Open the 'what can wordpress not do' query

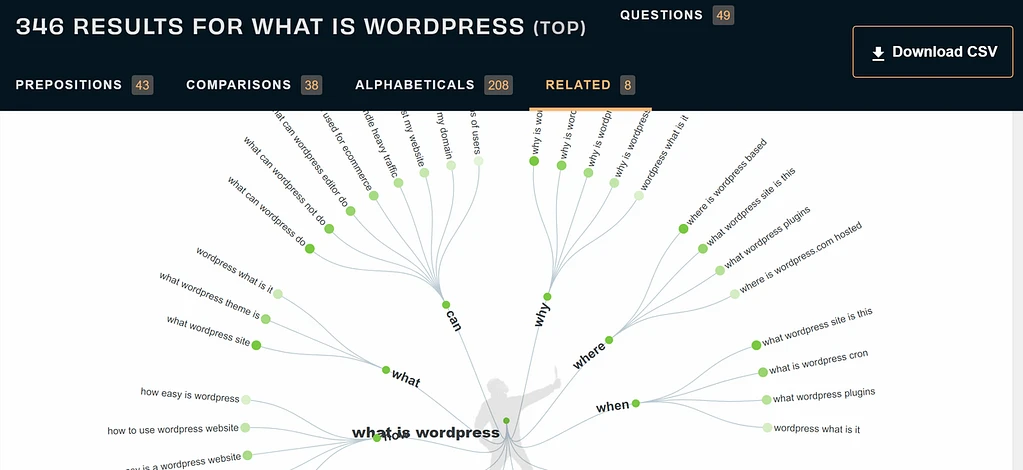[x=284, y=181]
